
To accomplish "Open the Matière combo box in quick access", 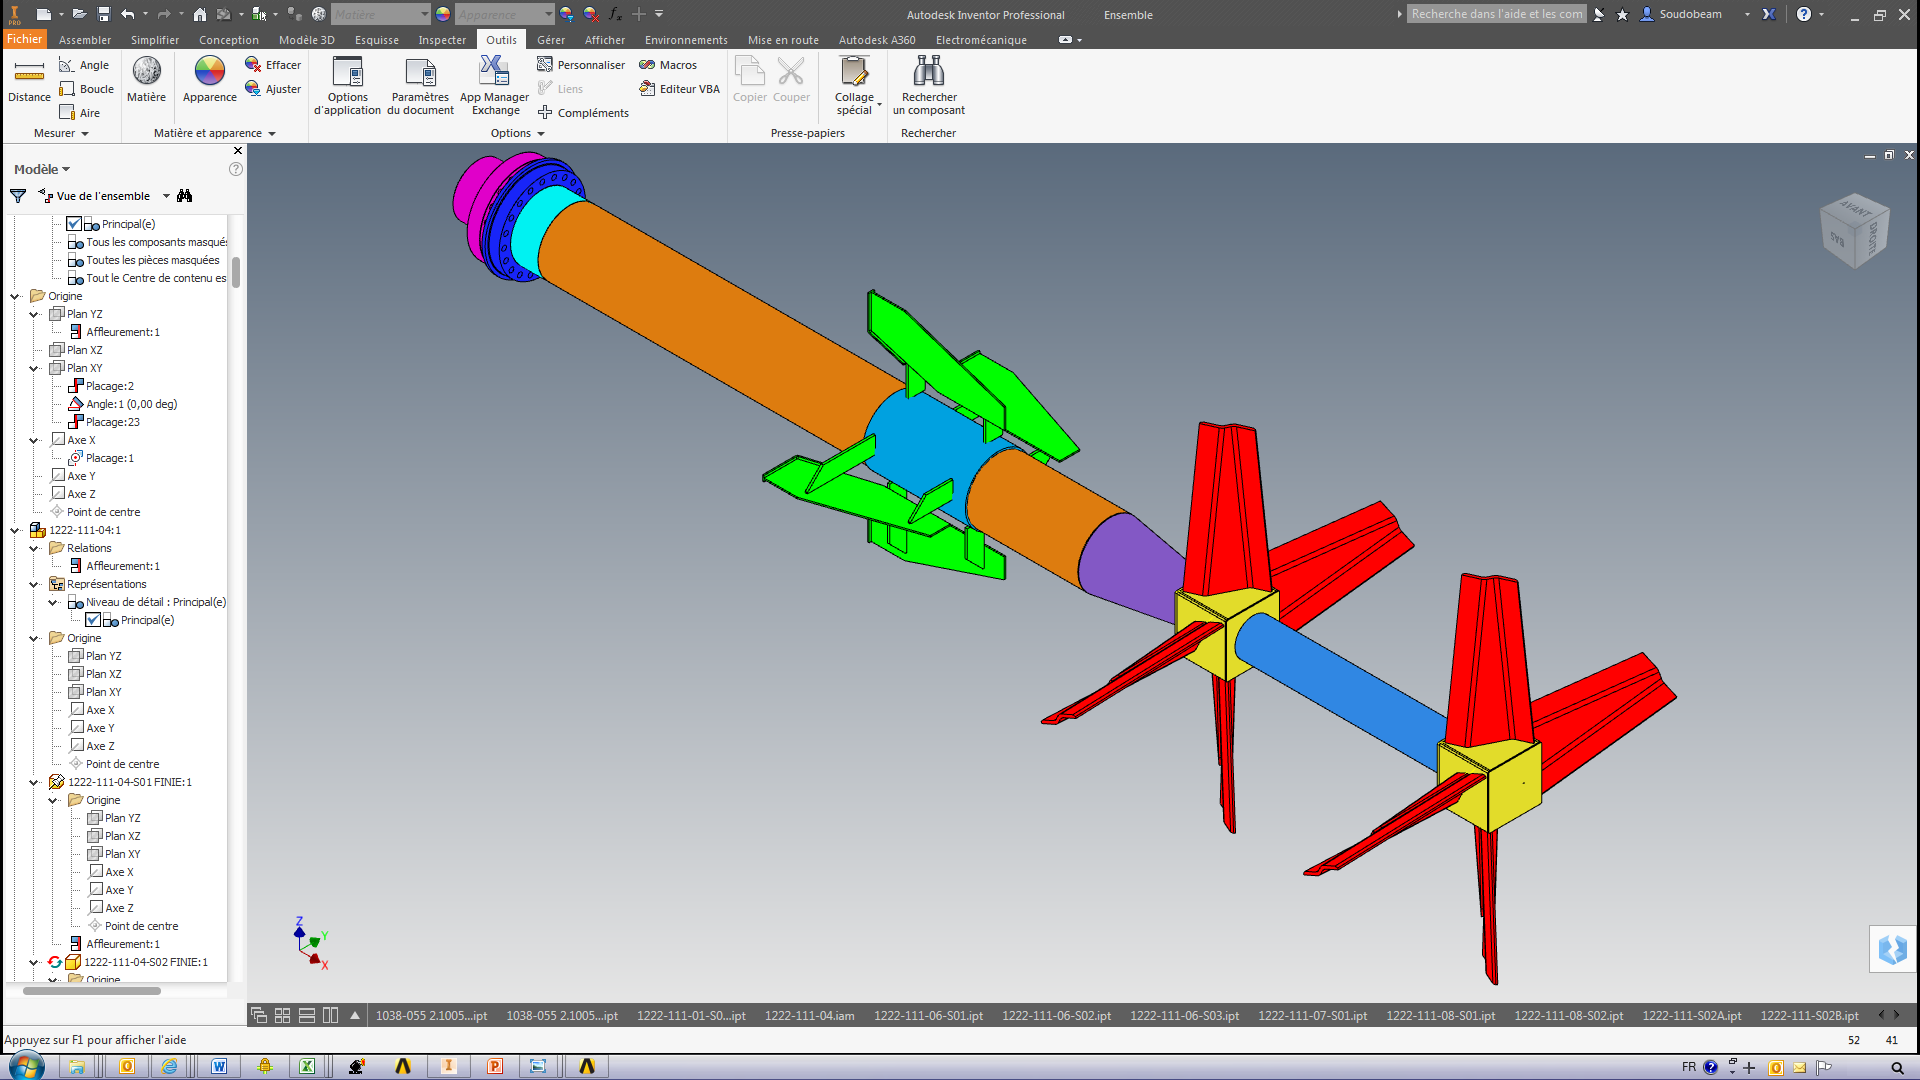I will [381, 14].
